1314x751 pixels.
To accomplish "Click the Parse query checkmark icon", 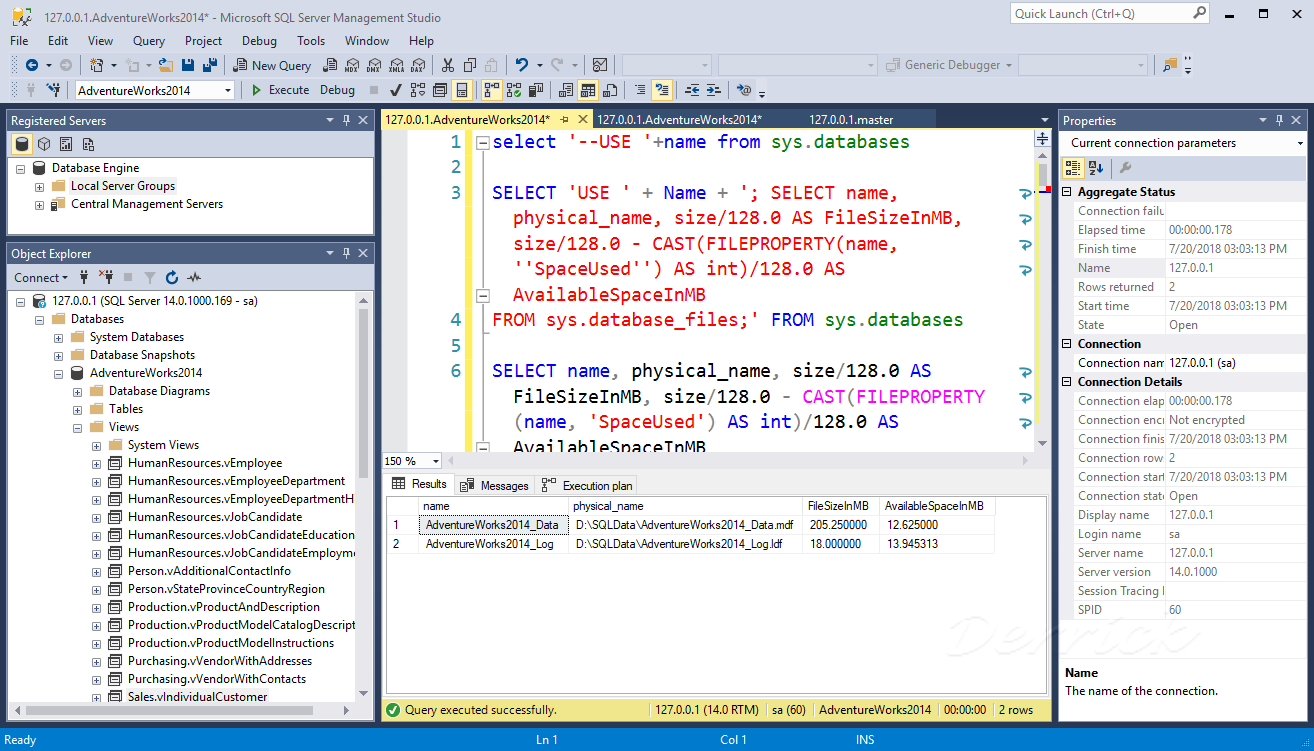I will click(x=396, y=90).
